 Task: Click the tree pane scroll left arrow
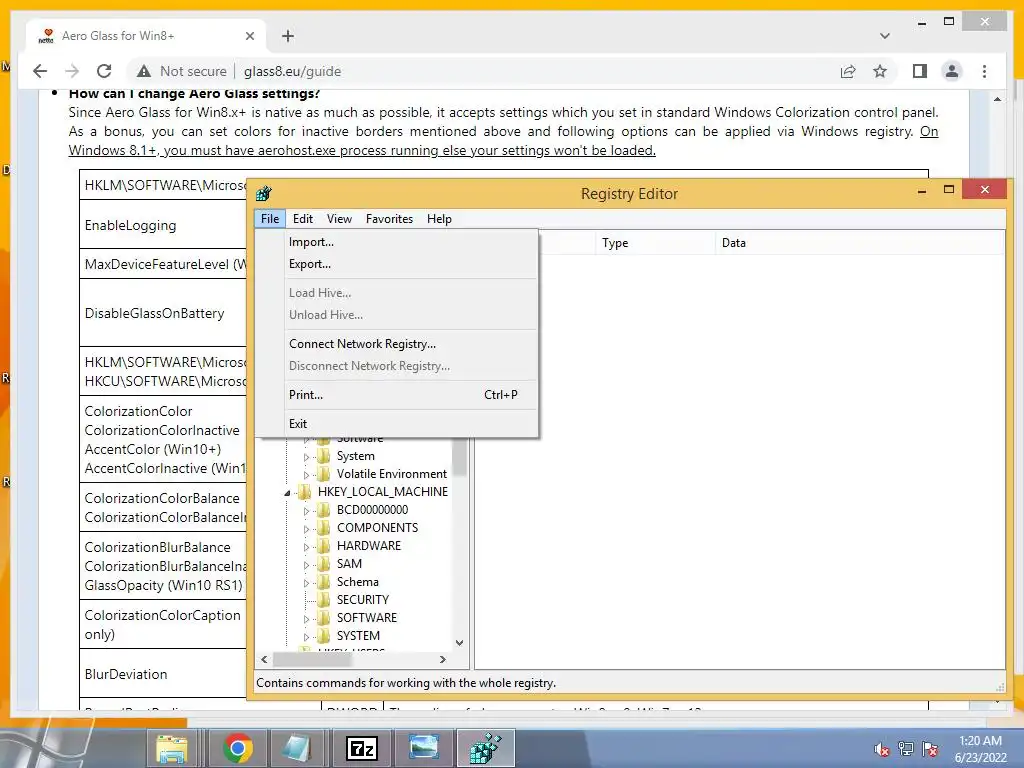(264, 660)
